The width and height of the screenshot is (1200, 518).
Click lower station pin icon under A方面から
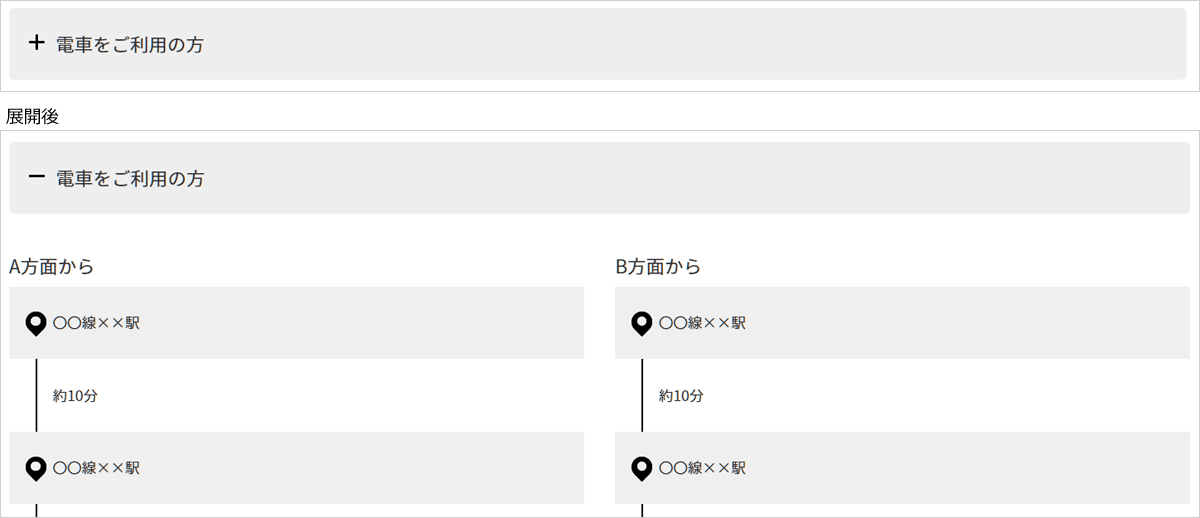click(36, 467)
